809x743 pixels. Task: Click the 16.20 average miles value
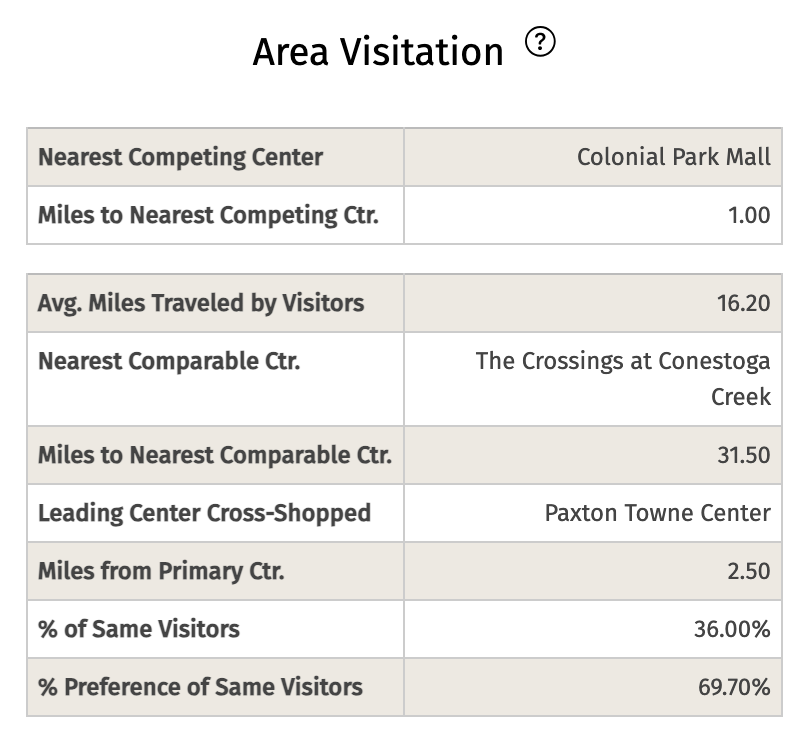[x=743, y=303]
